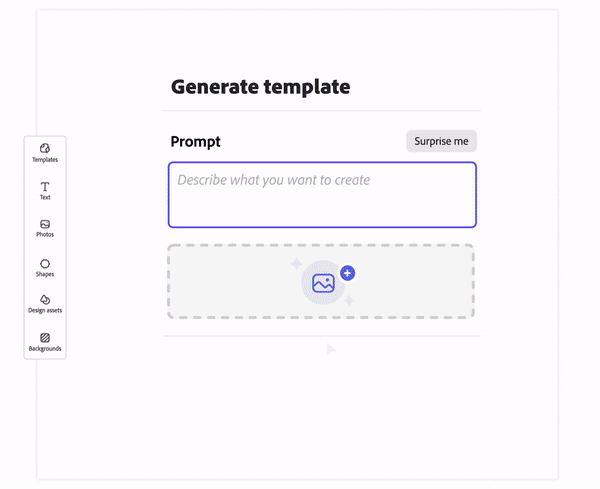The width and height of the screenshot is (600, 489).
Task: Click the 'Design assets' sidebar label
Action: pyautogui.click(x=45, y=311)
